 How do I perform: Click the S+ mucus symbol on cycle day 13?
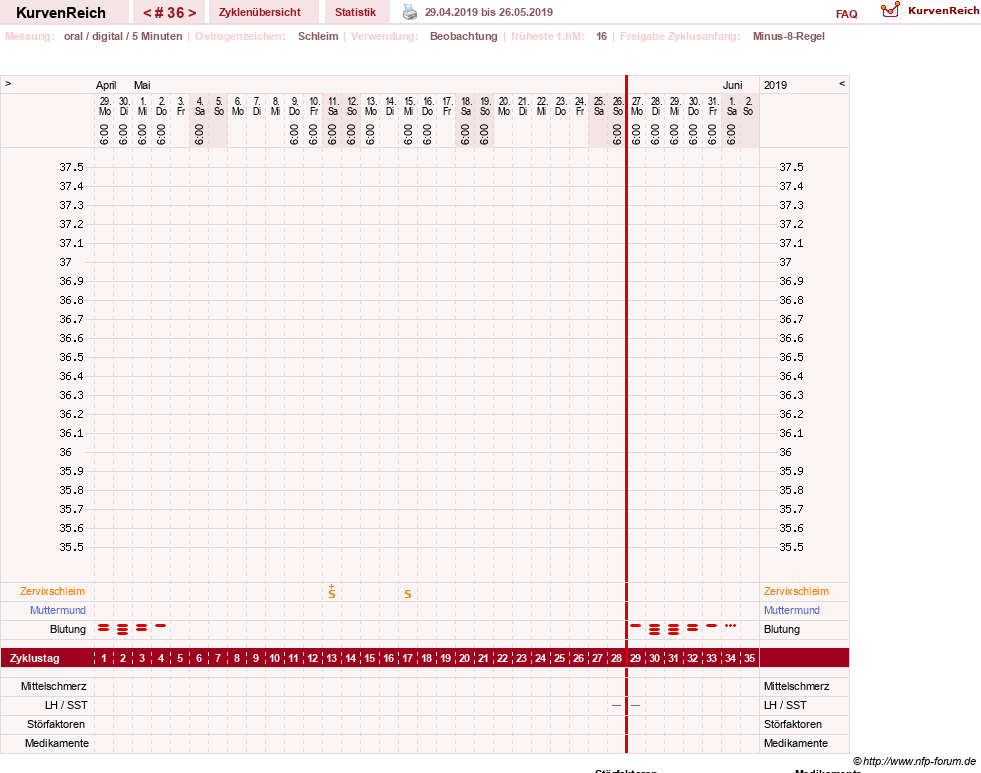(332, 592)
